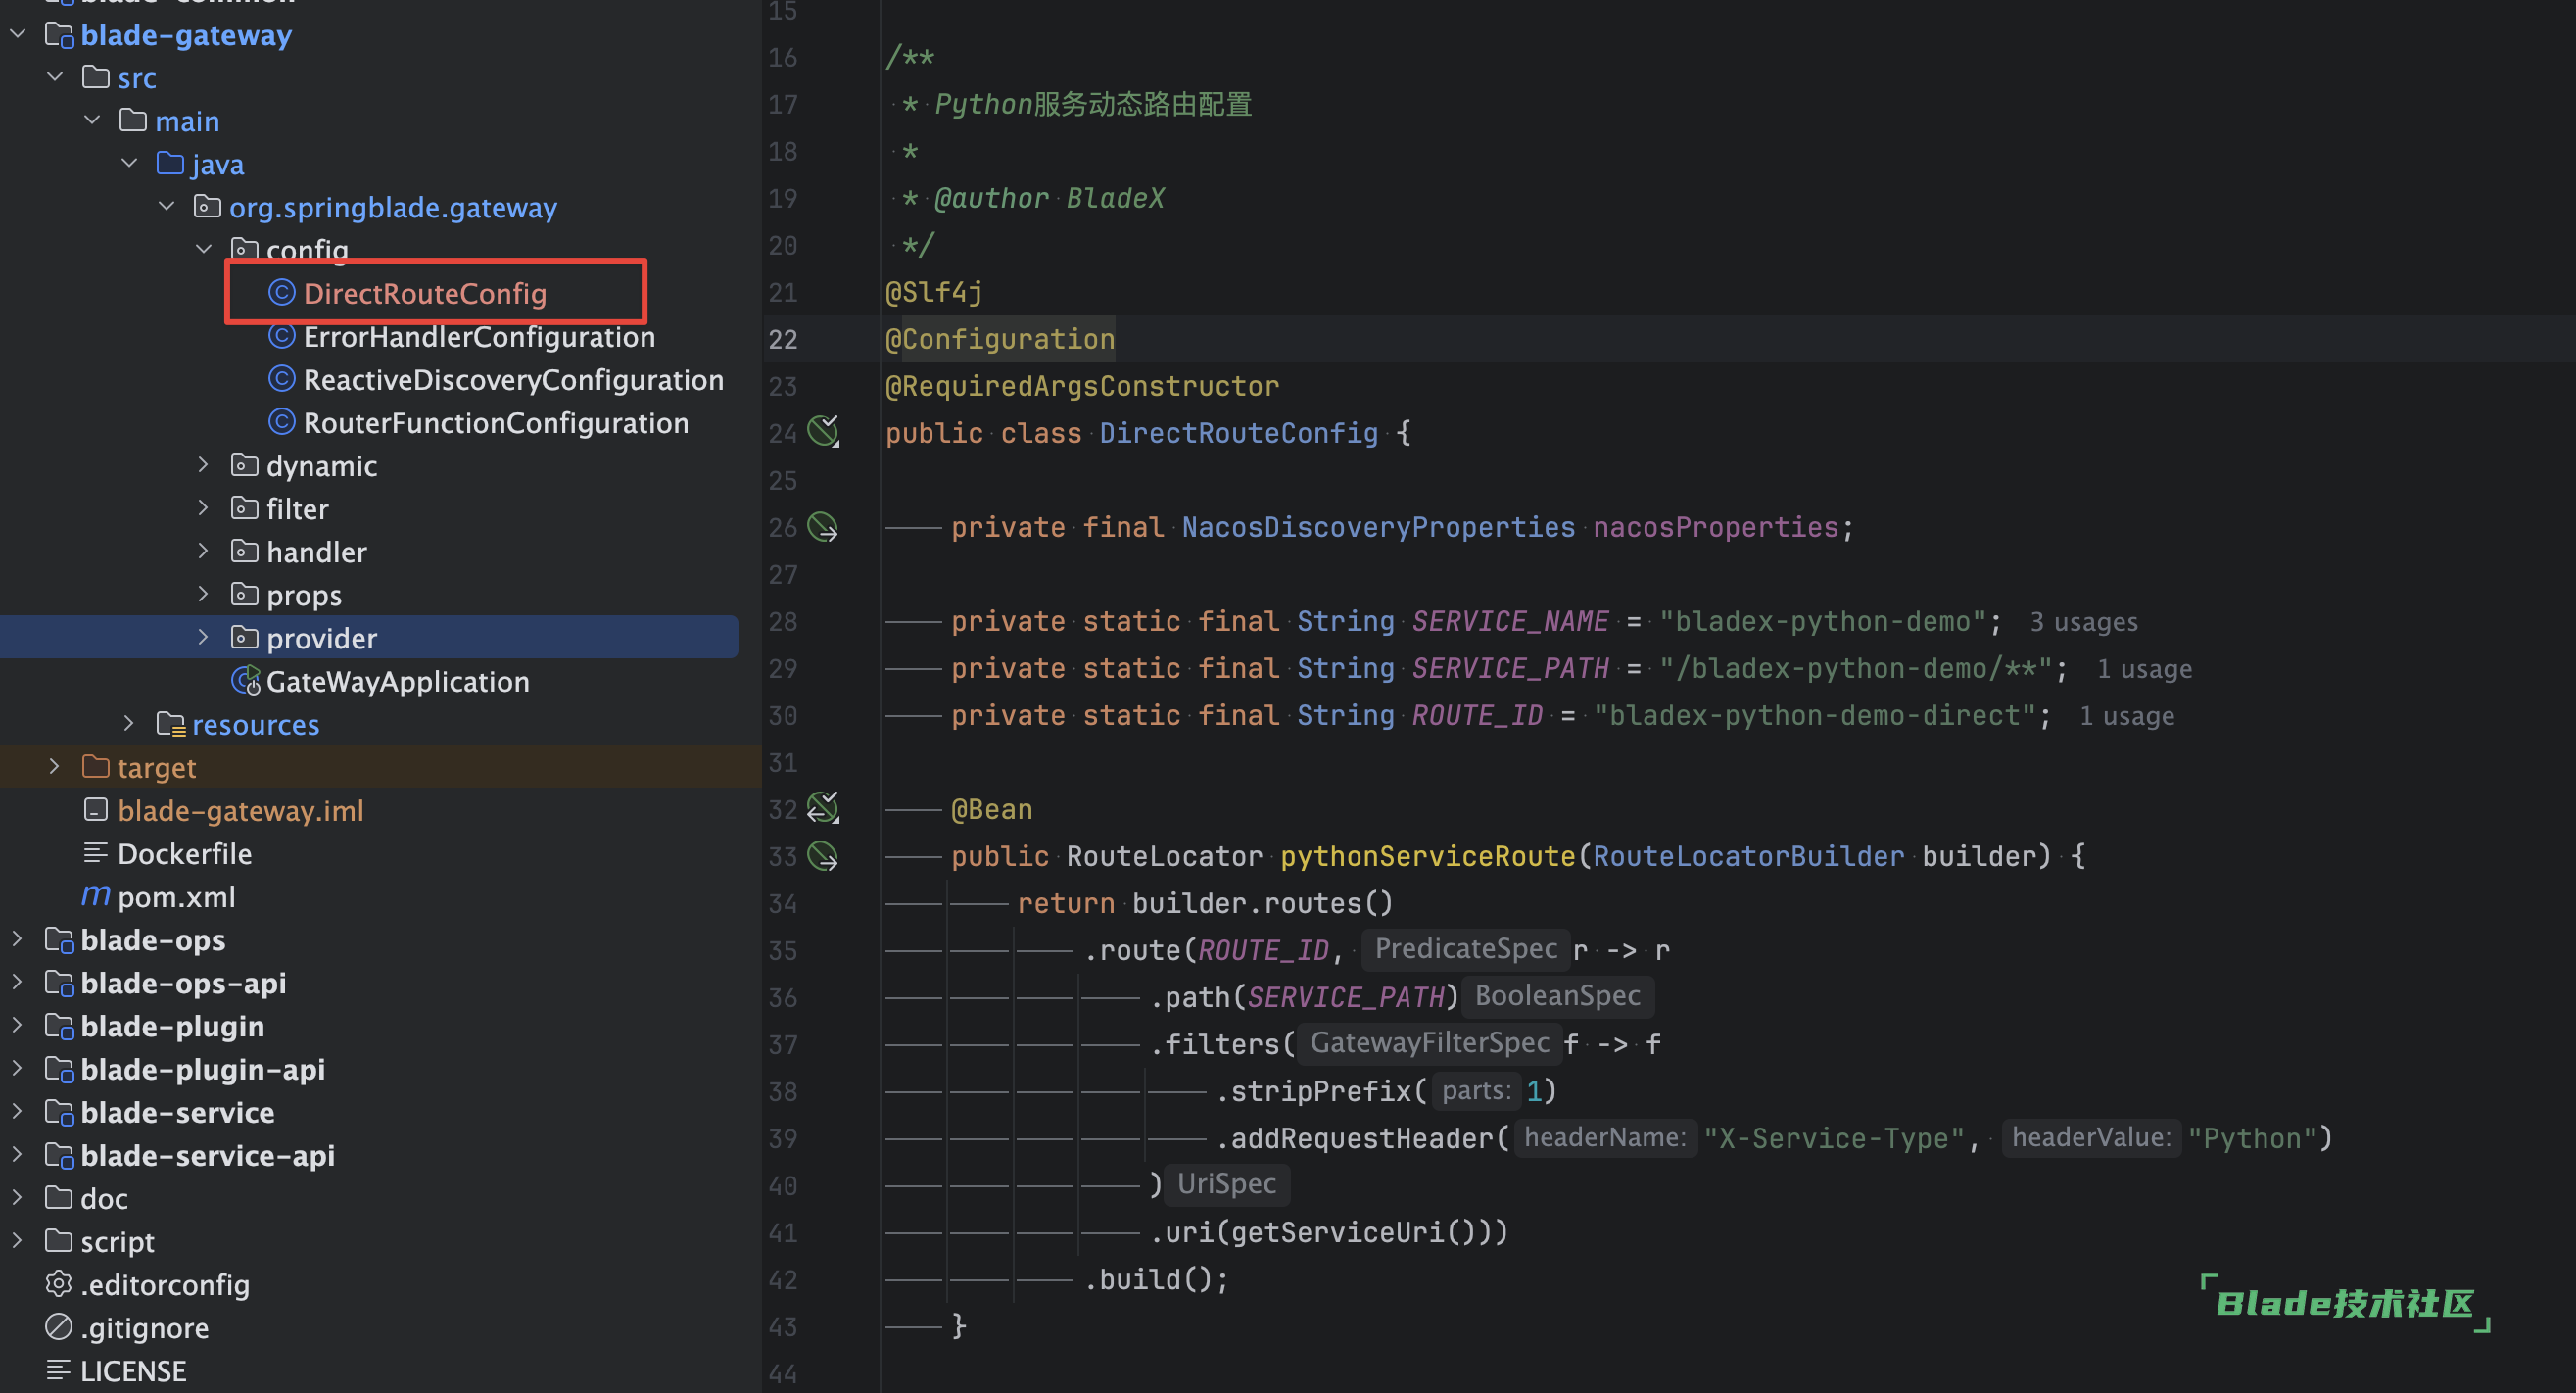Expand the blade-ops-api module
This screenshot has height=1393, width=2576.
(18, 982)
